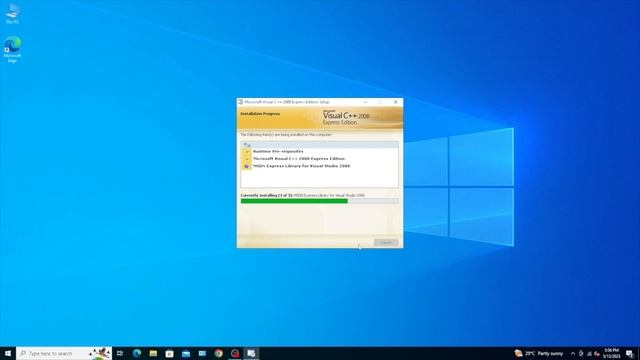
Task: Click the muted volume icon in system tray
Action: [x=597, y=353]
